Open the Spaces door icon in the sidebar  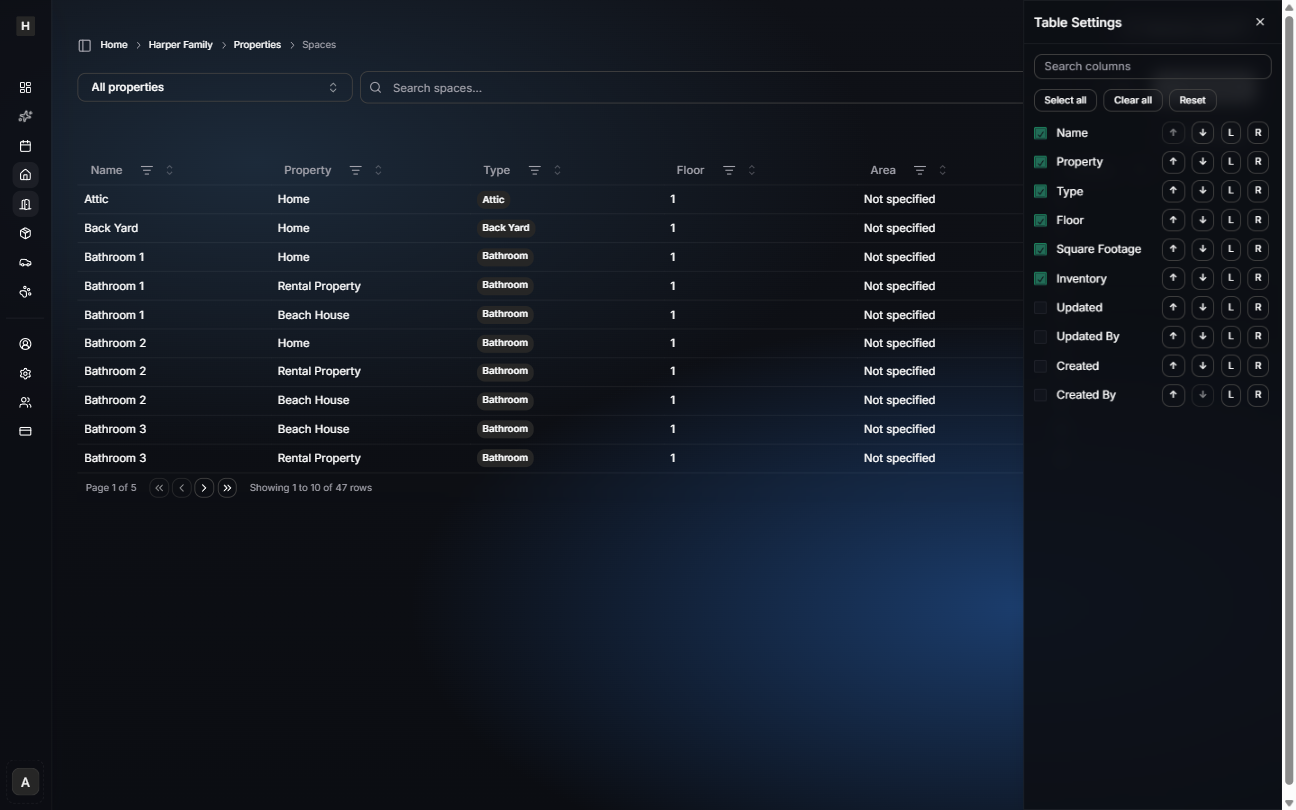pyautogui.click(x=25, y=204)
